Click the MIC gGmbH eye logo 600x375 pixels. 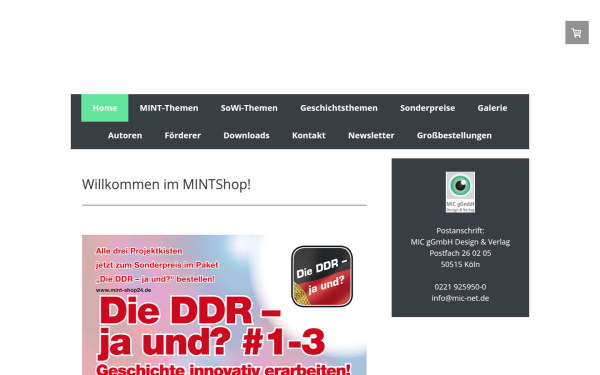[460, 192]
